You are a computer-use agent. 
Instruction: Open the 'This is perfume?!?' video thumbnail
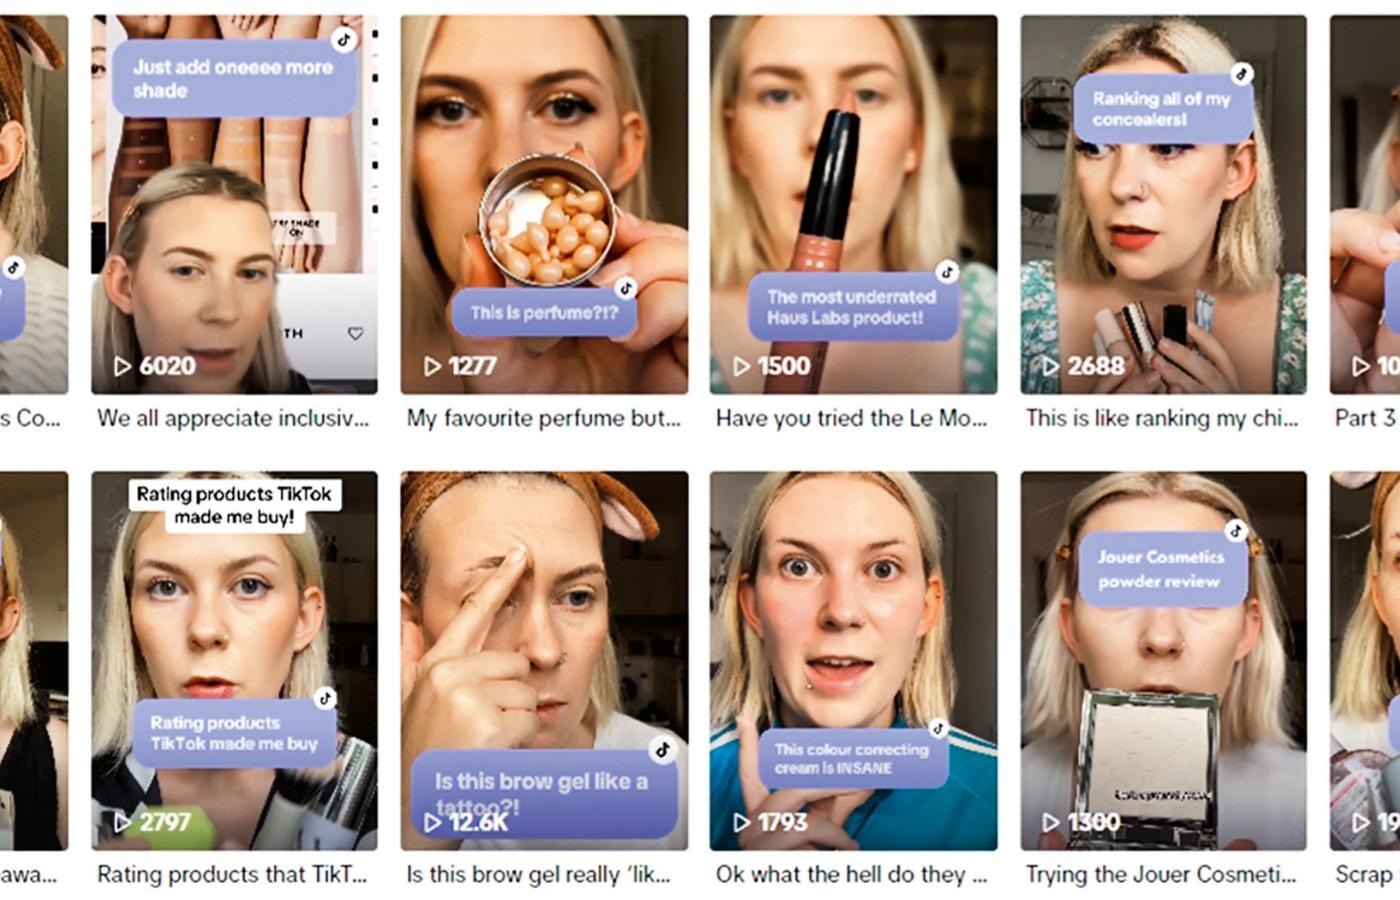(x=544, y=204)
